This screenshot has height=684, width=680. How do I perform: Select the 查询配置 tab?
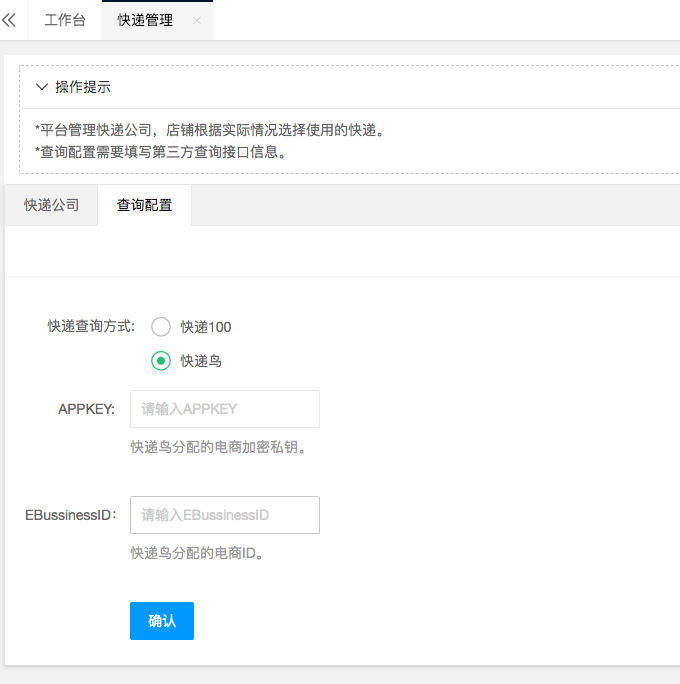click(x=144, y=205)
